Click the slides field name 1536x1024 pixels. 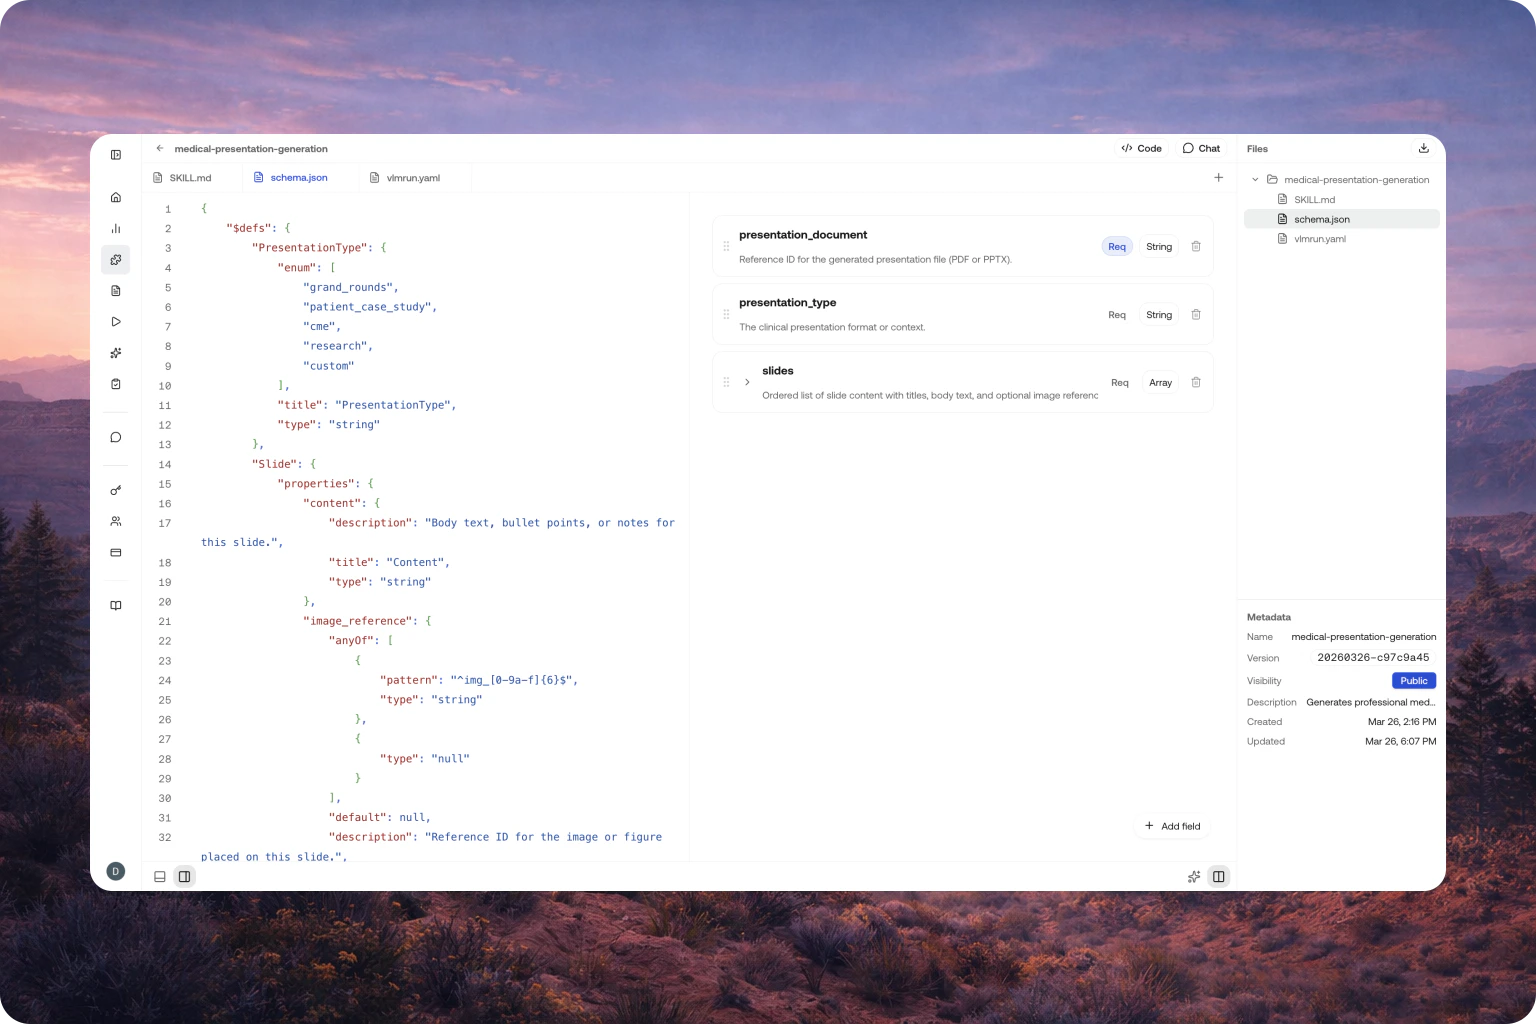click(778, 371)
